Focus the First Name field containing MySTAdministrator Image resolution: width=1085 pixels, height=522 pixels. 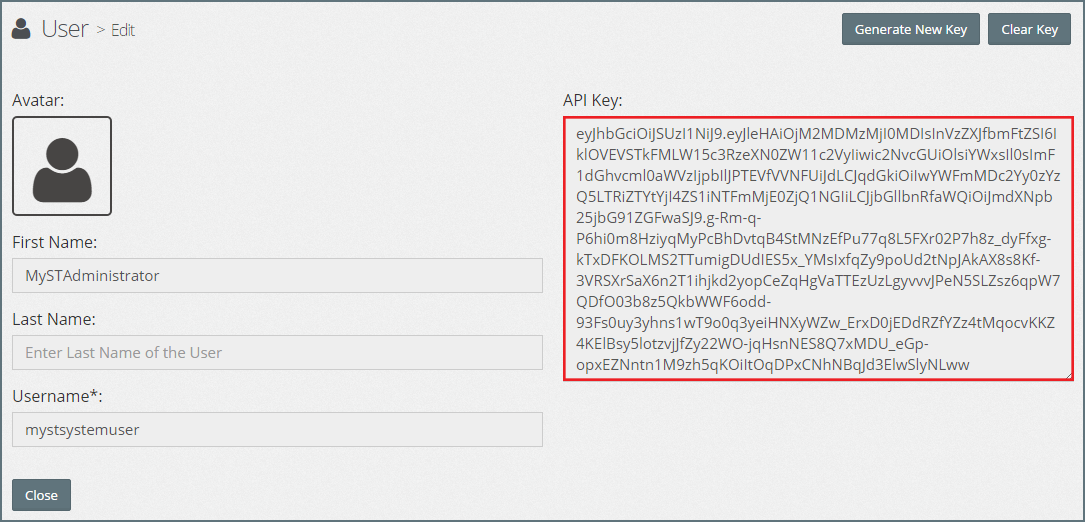pos(277,275)
